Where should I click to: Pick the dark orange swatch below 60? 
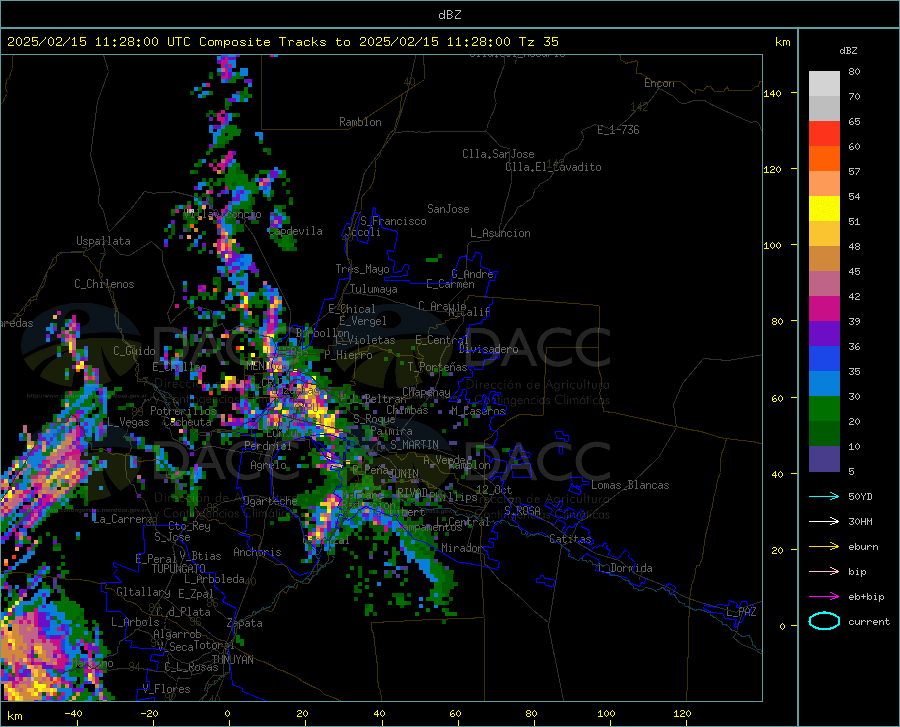pyautogui.click(x=824, y=159)
